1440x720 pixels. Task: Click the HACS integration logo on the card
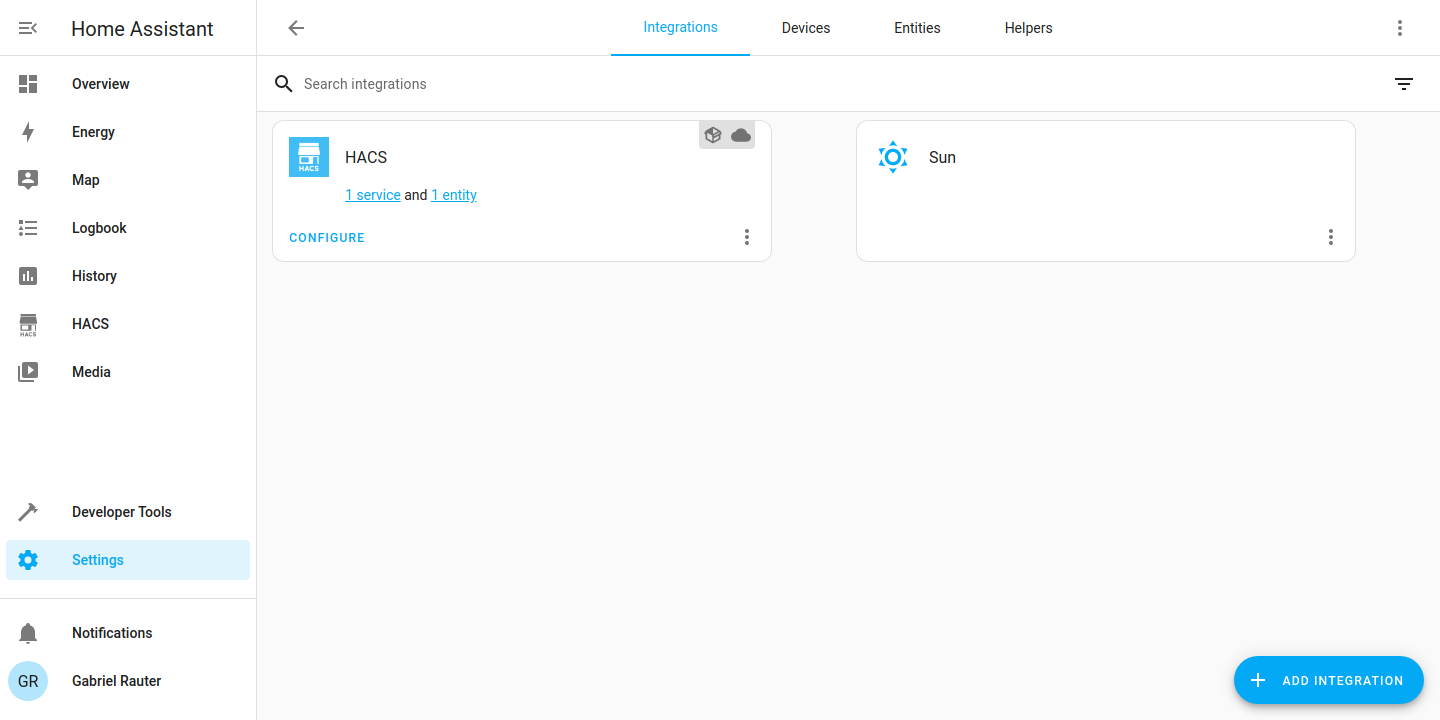point(309,157)
